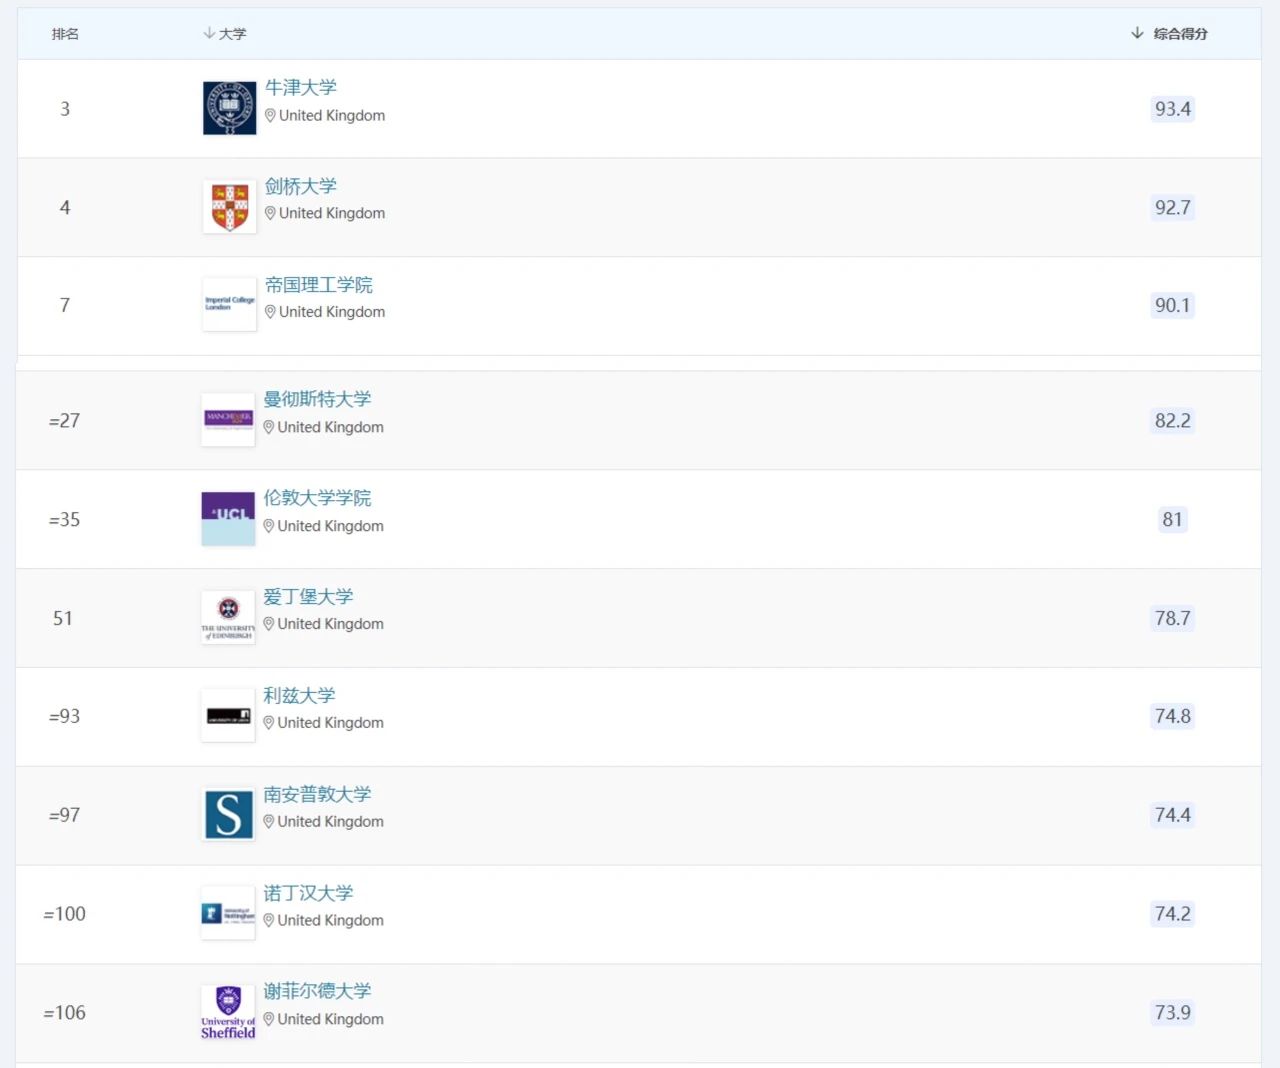Open the 利兹大学 link

299,696
